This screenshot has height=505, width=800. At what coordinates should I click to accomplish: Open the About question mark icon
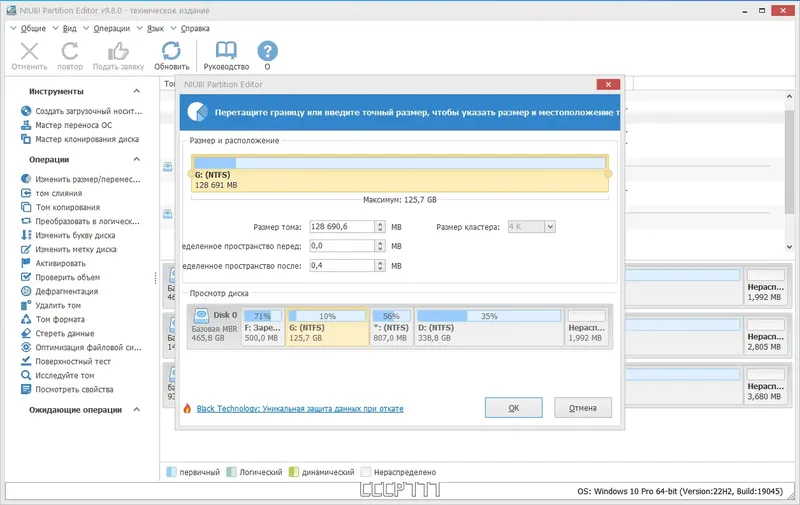point(267,51)
